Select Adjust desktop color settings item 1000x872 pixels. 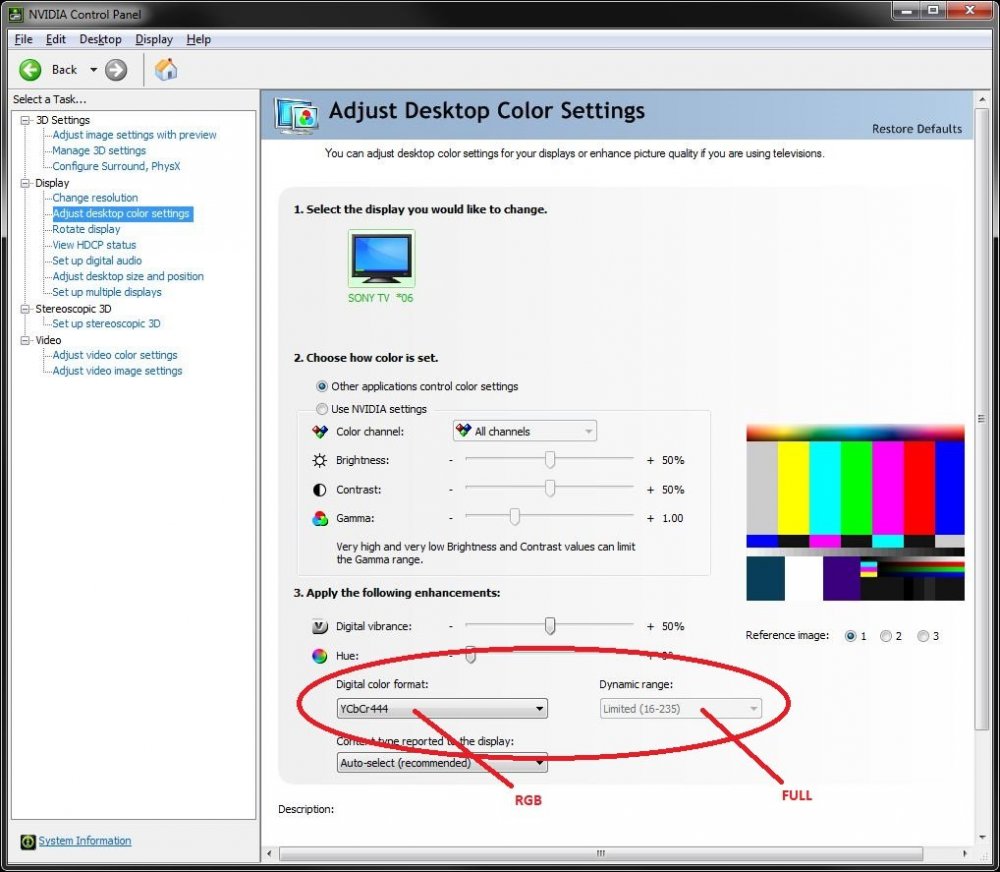(121, 214)
